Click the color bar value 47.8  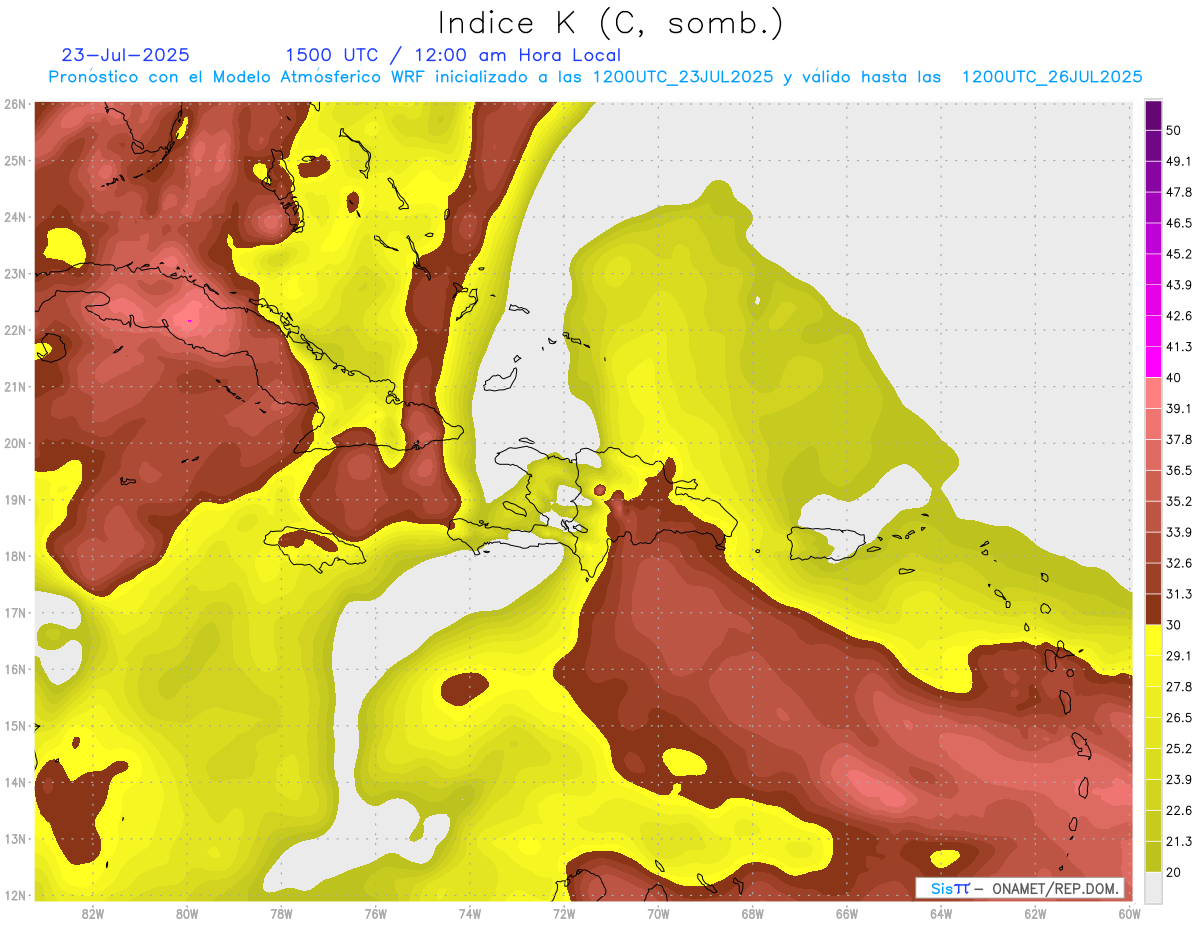click(x=1179, y=192)
